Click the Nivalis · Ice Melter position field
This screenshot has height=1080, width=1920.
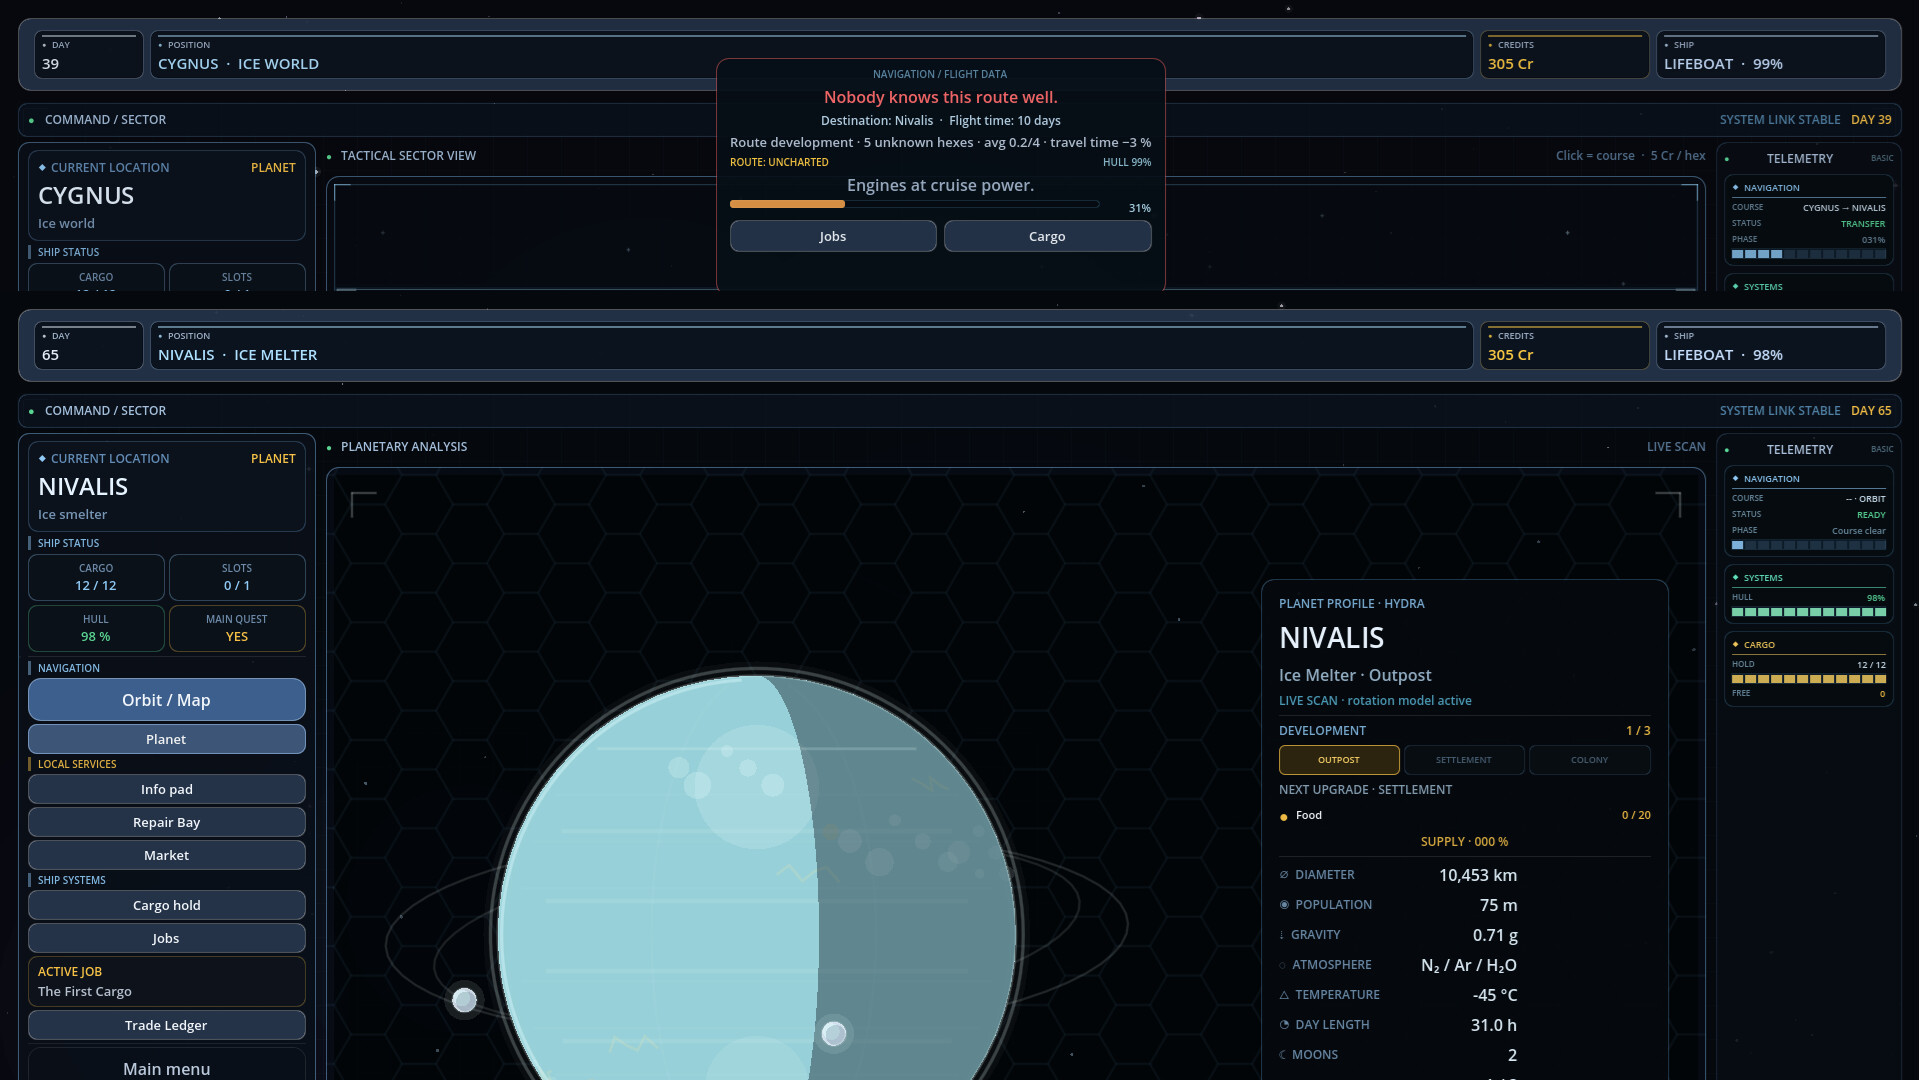pyautogui.click(x=811, y=346)
